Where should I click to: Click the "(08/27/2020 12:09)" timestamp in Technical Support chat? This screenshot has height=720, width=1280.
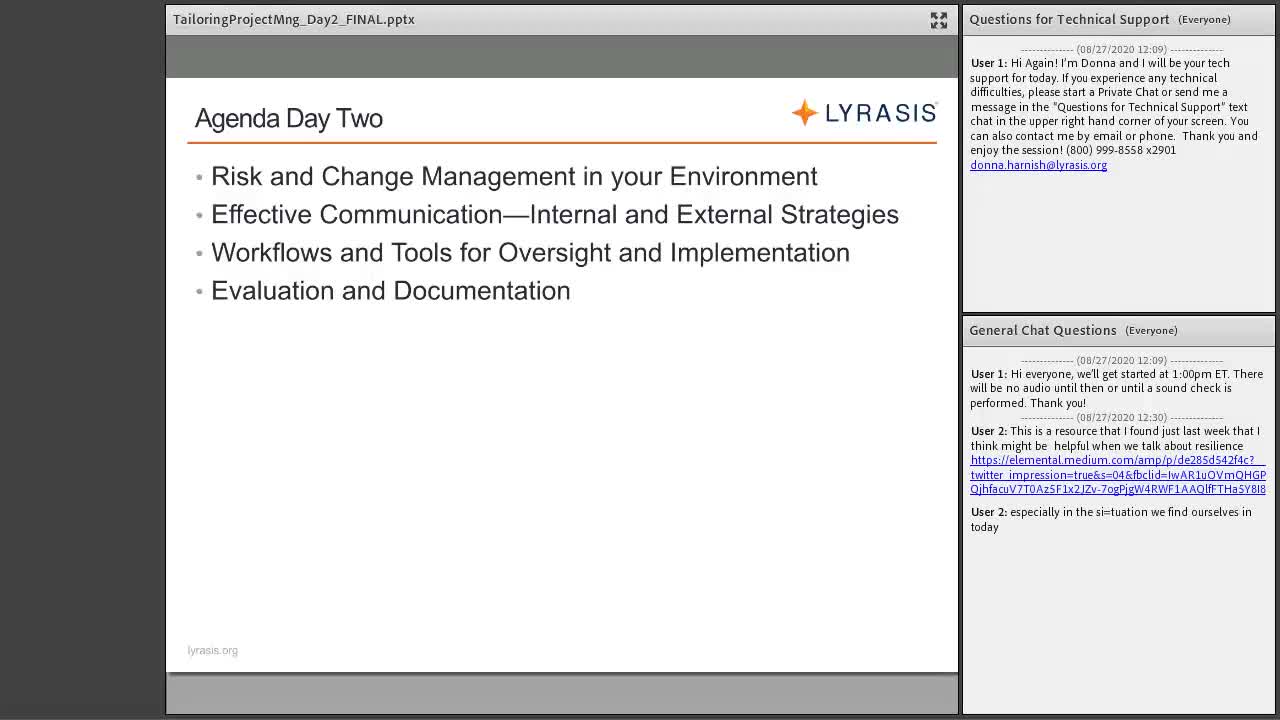[1121, 49]
